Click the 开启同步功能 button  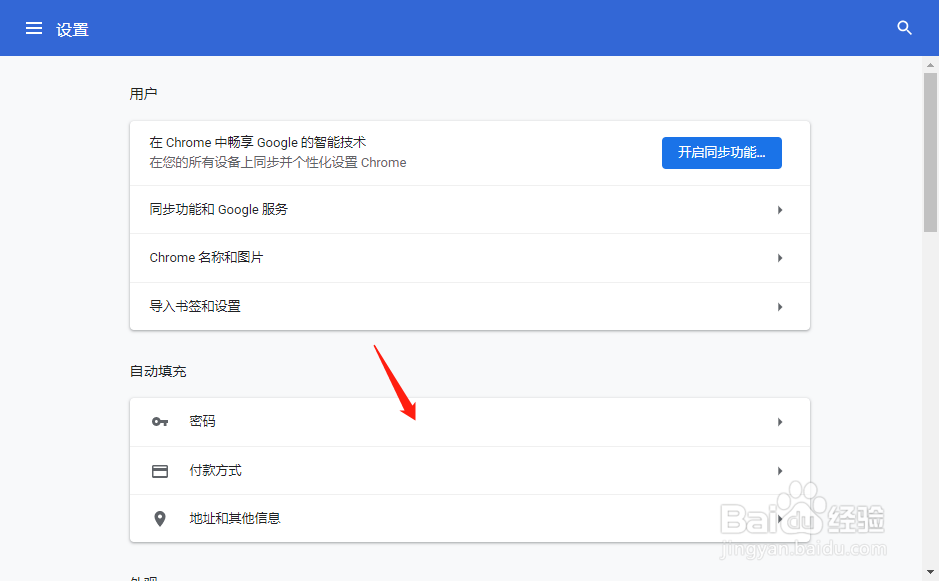pyautogui.click(x=722, y=153)
